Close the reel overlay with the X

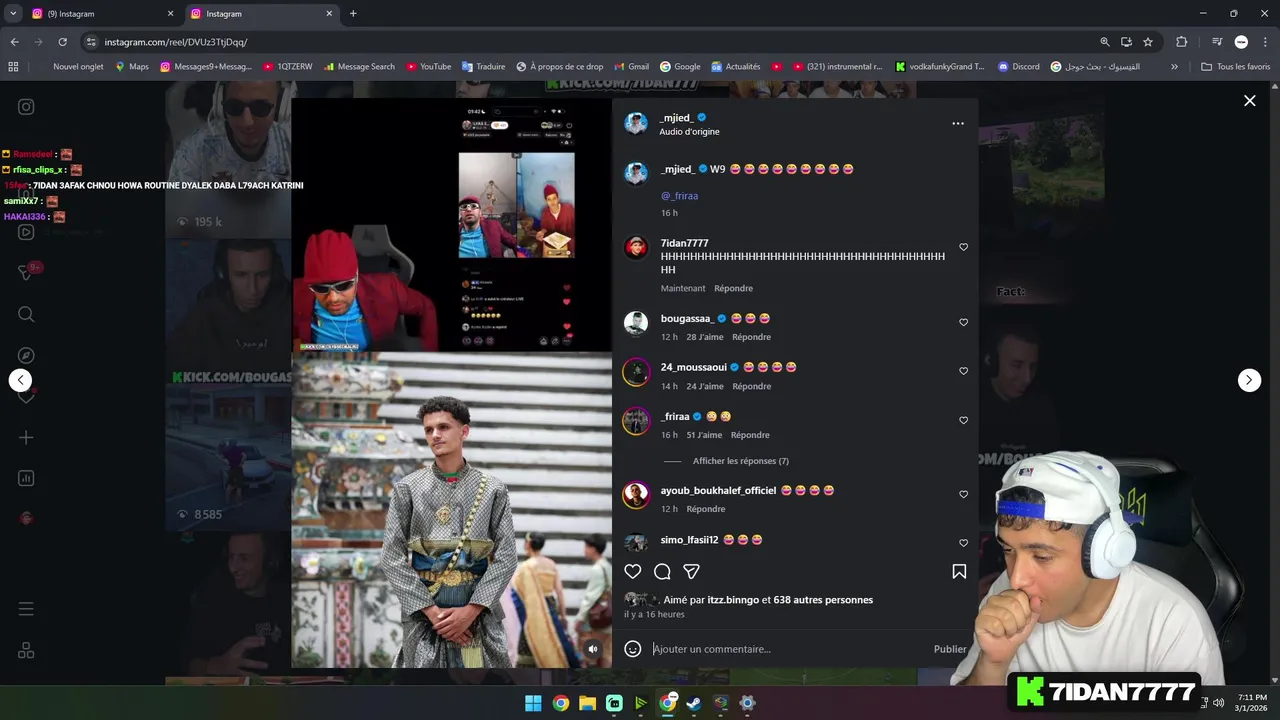tap(1249, 100)
